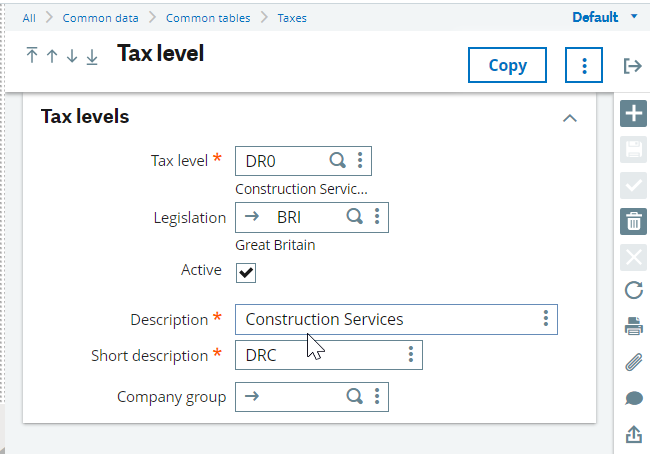Image resolution: width=650 pixels, height=454 pixels.
Task: Click the Cancel X icon
Action: (x=633, y=257)
